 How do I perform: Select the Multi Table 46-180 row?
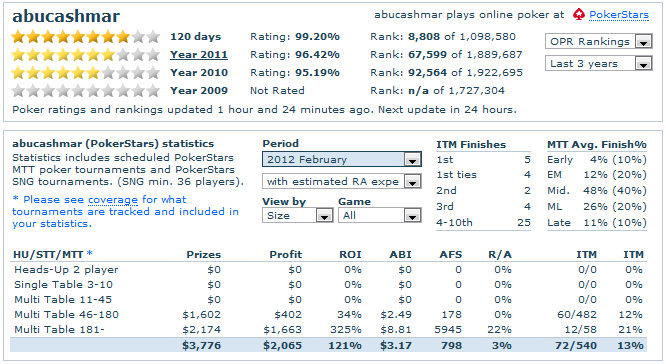click(x=328, y=315)
